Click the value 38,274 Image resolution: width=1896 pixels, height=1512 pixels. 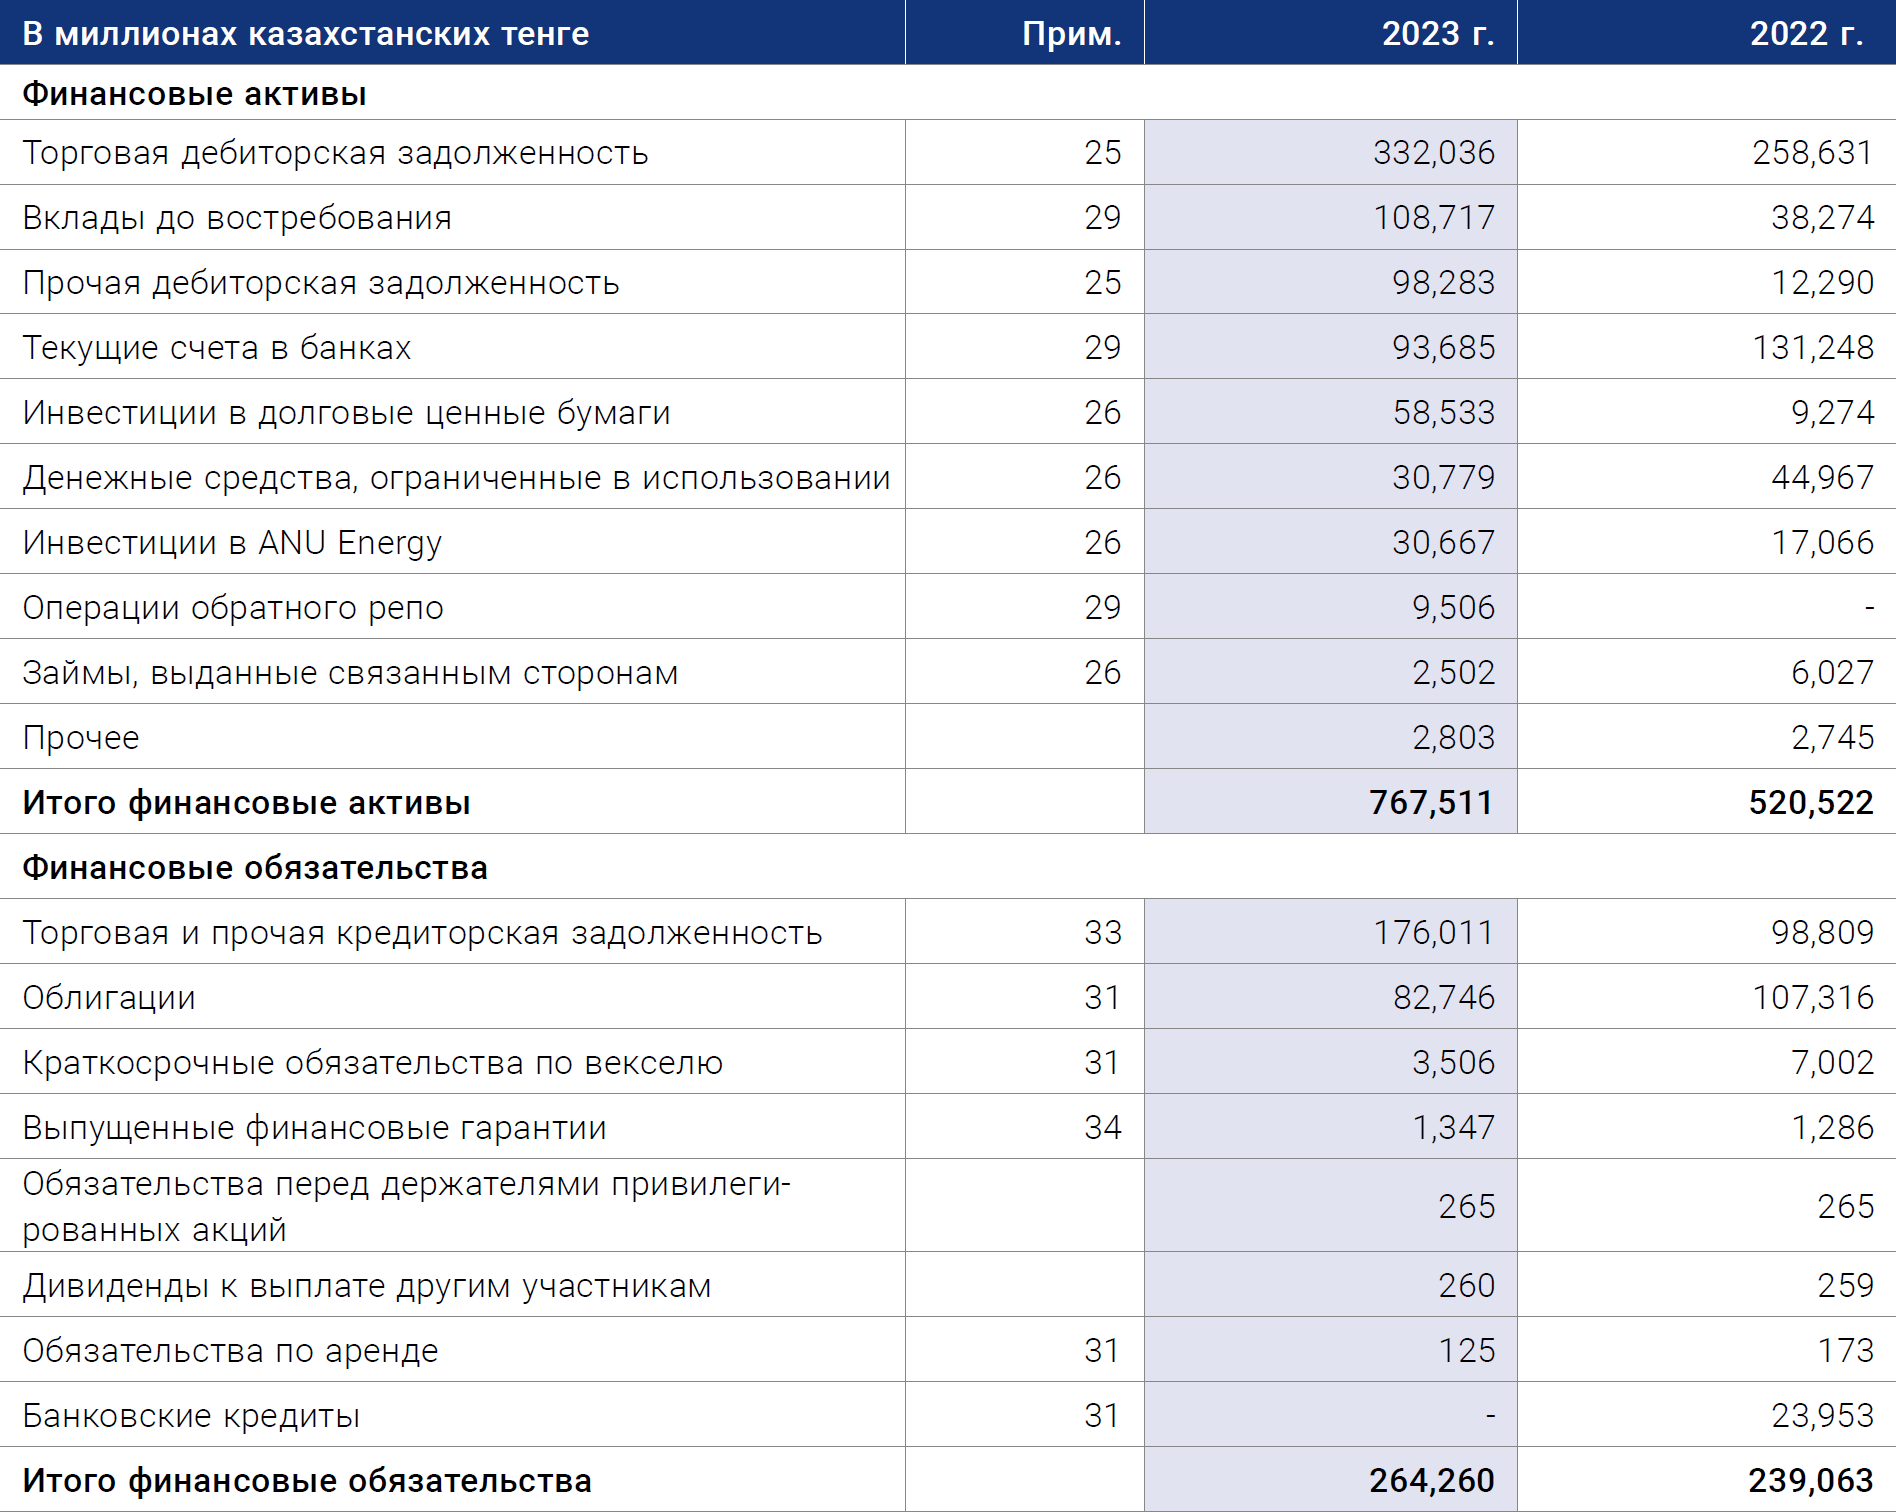tap(1822, 218)
